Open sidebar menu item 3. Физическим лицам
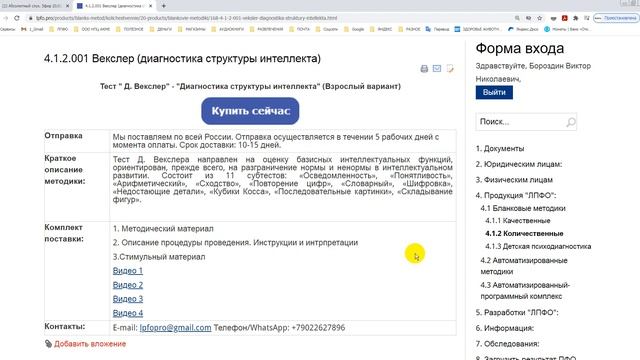This screenshot has height=360, width=640. tap(514, 180)
